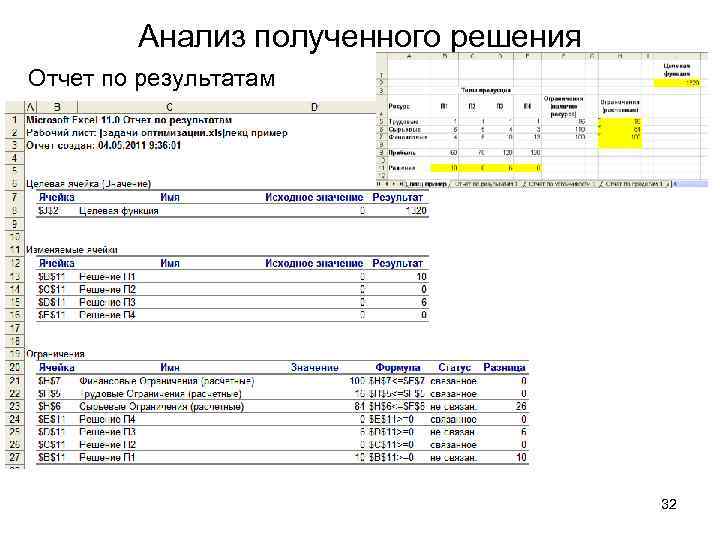720x540 pixels.
Task: Click the horizontal scrollbar in small worksheet
Action: [x=690, y=184]
